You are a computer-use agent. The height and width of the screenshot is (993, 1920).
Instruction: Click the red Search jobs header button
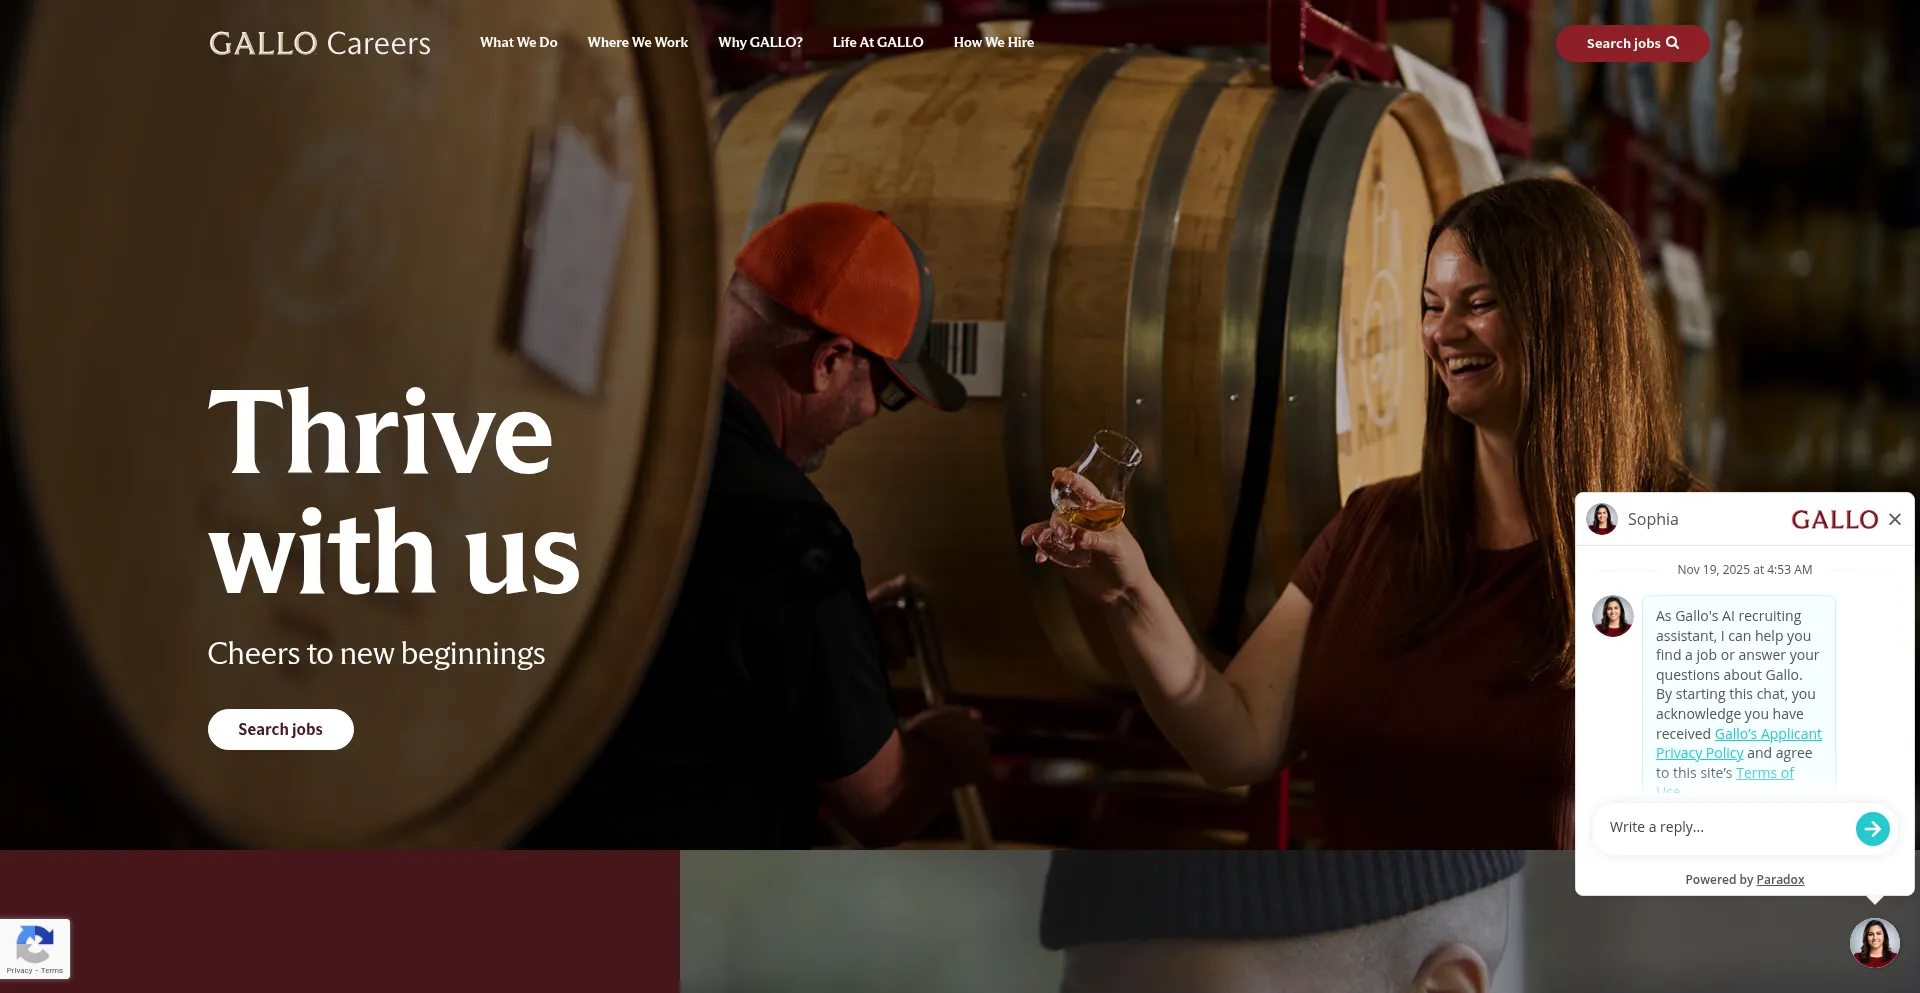pos(1632,43)
